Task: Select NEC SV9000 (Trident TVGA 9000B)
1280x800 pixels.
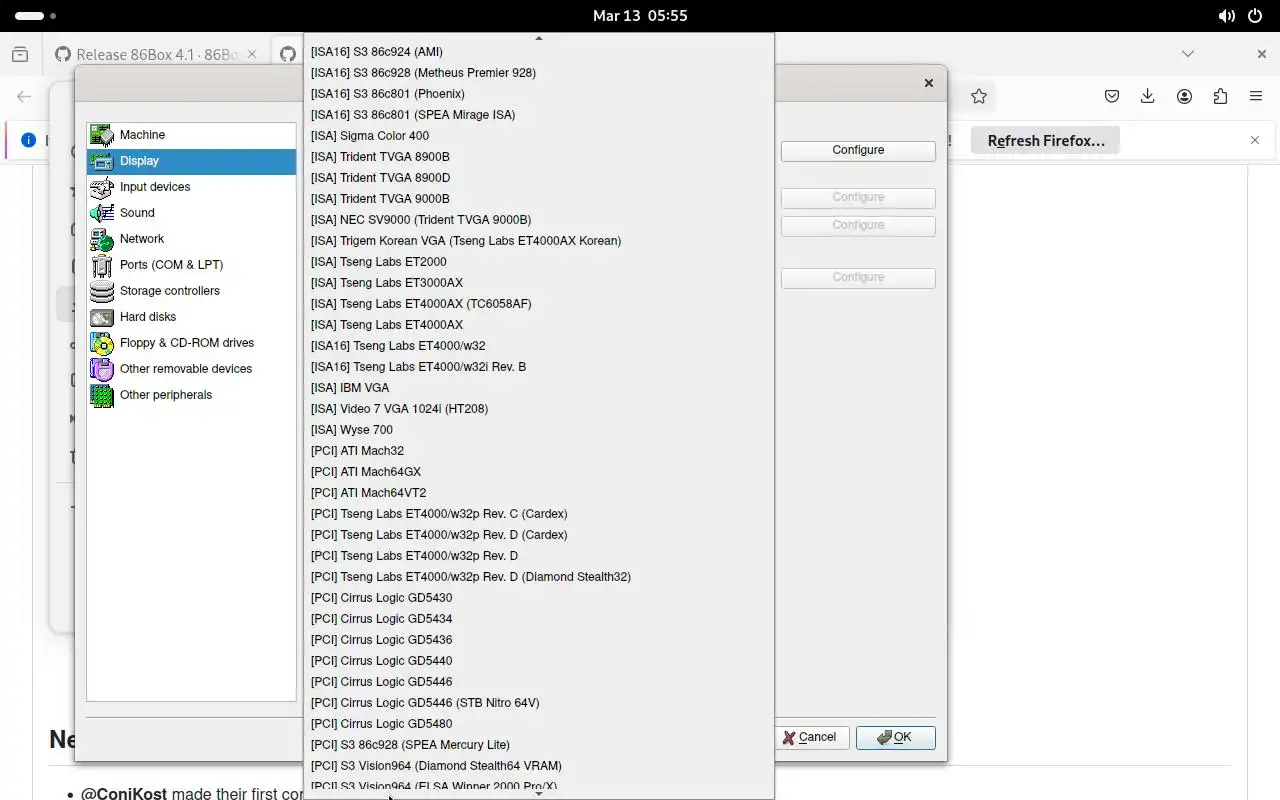Action: [x=539, y=220]
